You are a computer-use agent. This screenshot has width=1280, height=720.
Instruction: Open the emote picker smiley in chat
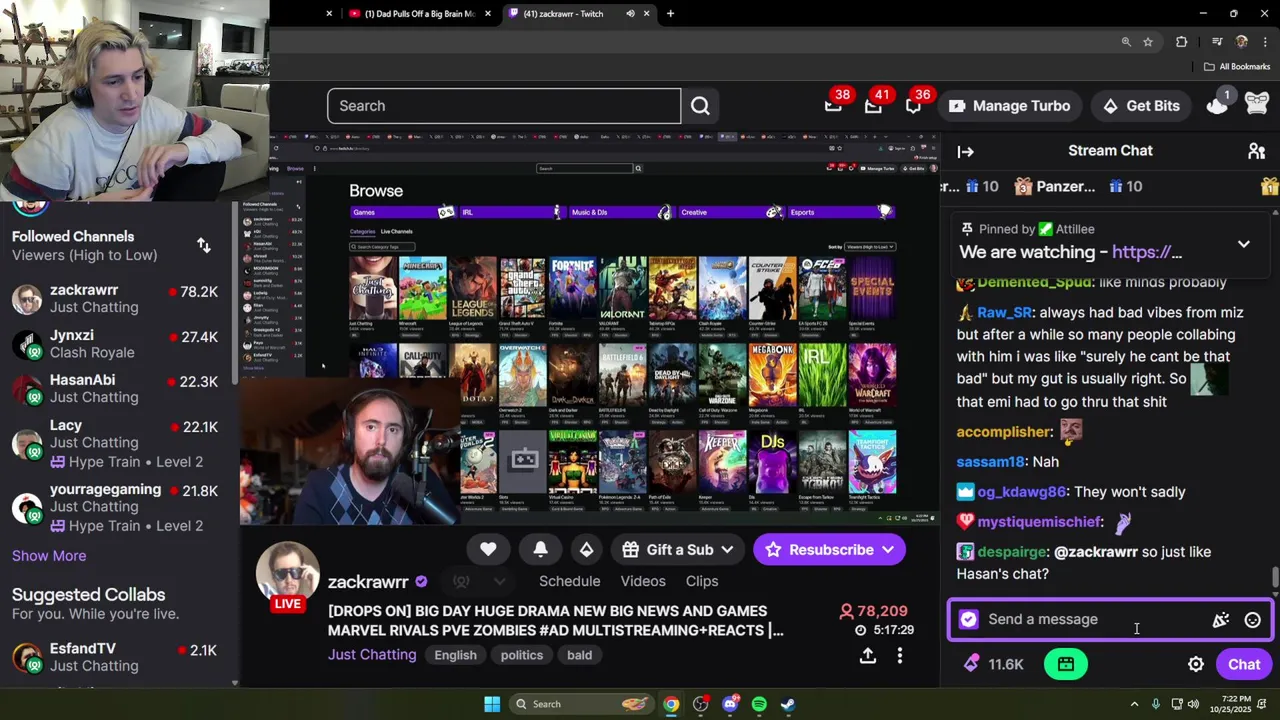[1252, 620]
